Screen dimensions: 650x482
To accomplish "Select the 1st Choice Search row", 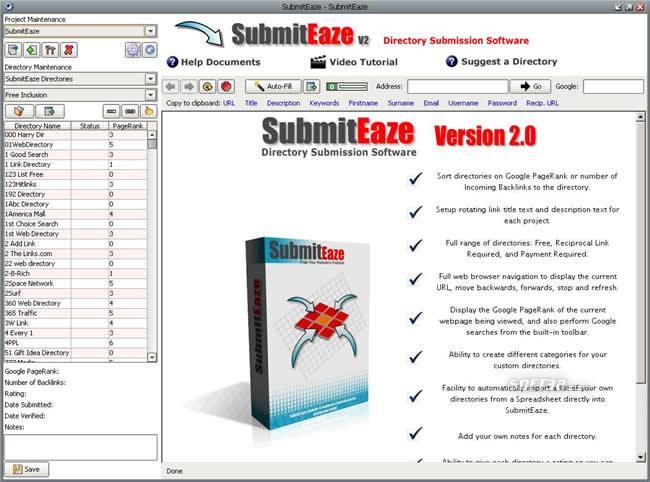I will coord(75,224).
